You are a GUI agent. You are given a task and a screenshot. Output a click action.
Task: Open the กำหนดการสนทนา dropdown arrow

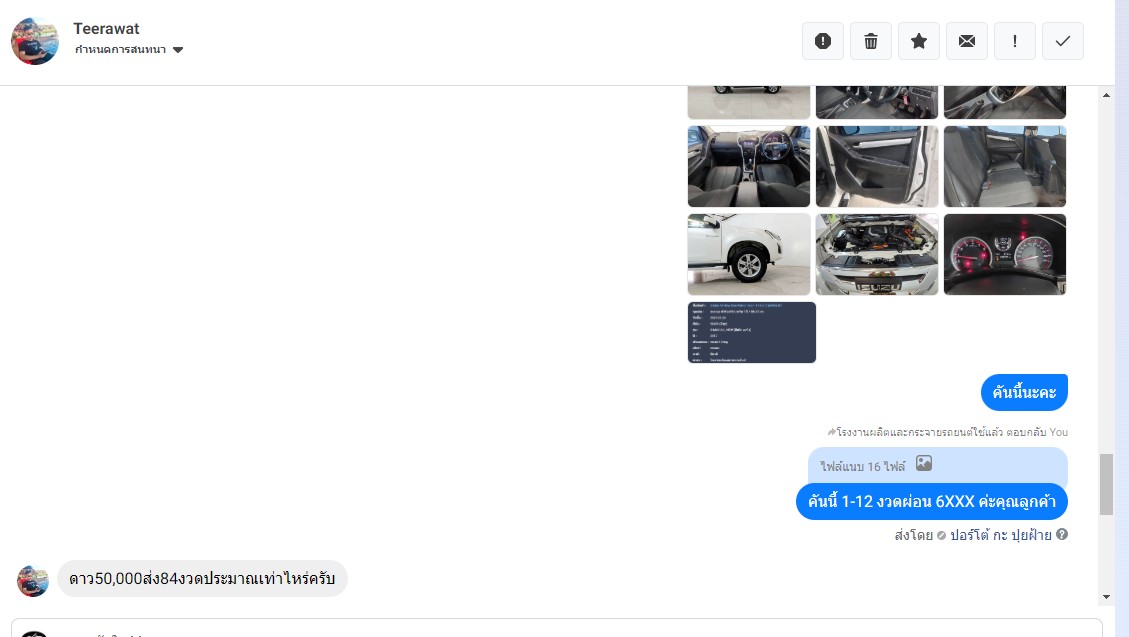tap(178, 50)
